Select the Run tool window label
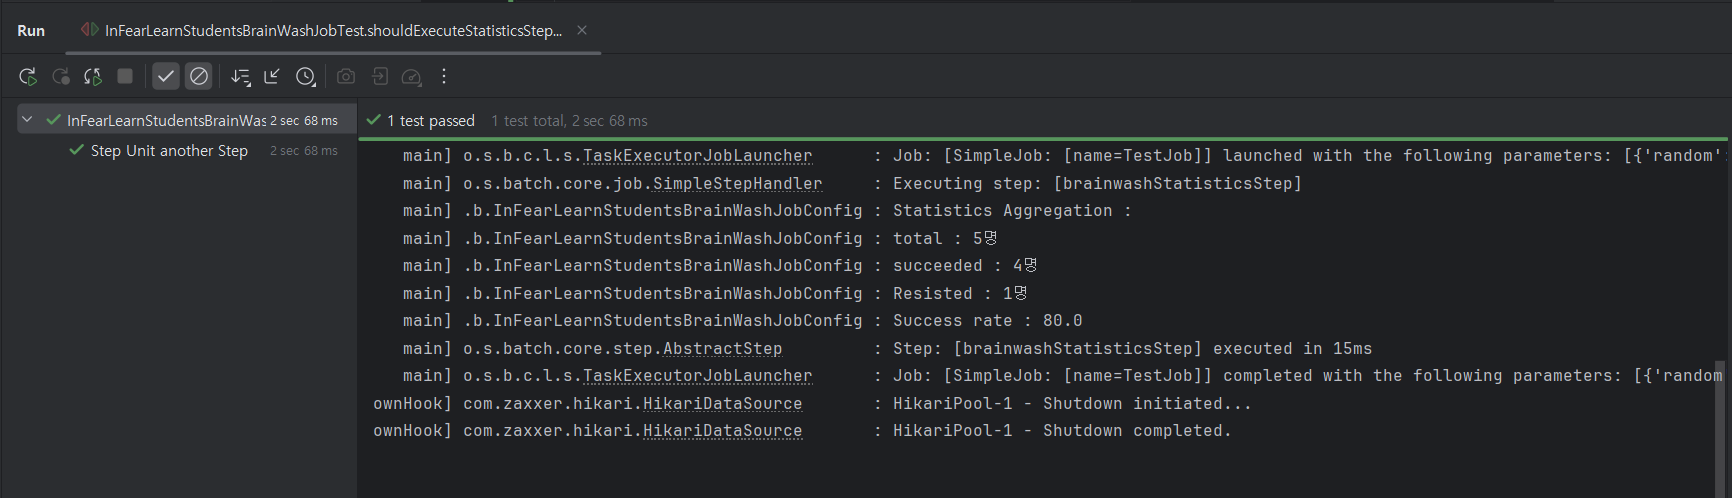 click(31, 31)
